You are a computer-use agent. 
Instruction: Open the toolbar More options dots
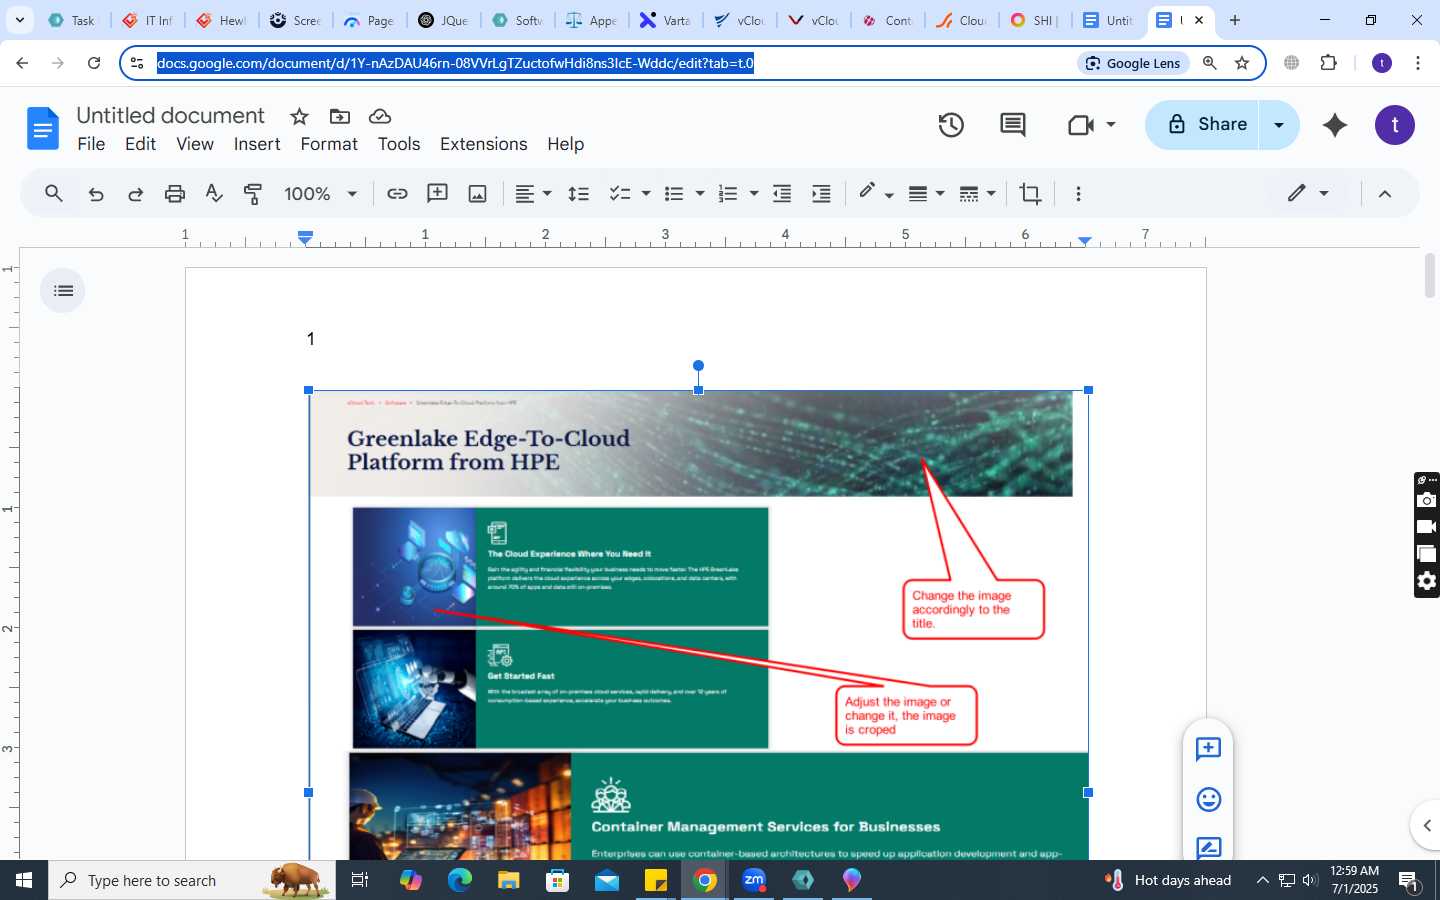pos(1078,194)
